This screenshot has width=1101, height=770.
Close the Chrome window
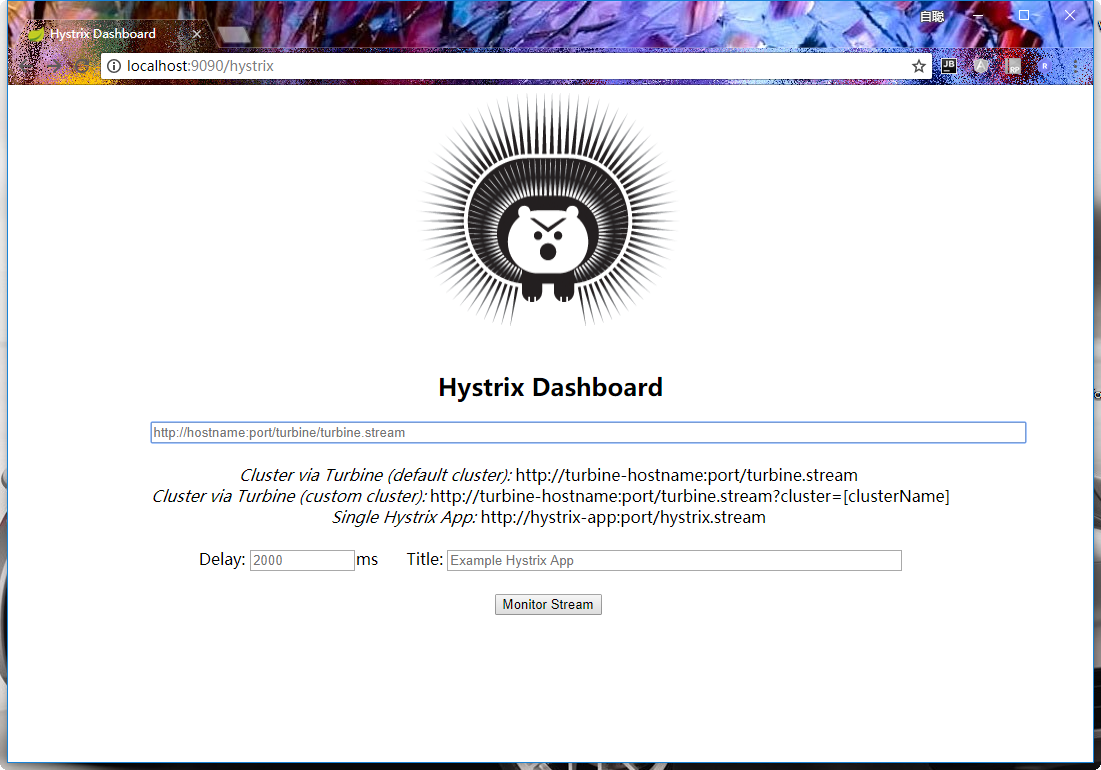tap(1069, 15)
